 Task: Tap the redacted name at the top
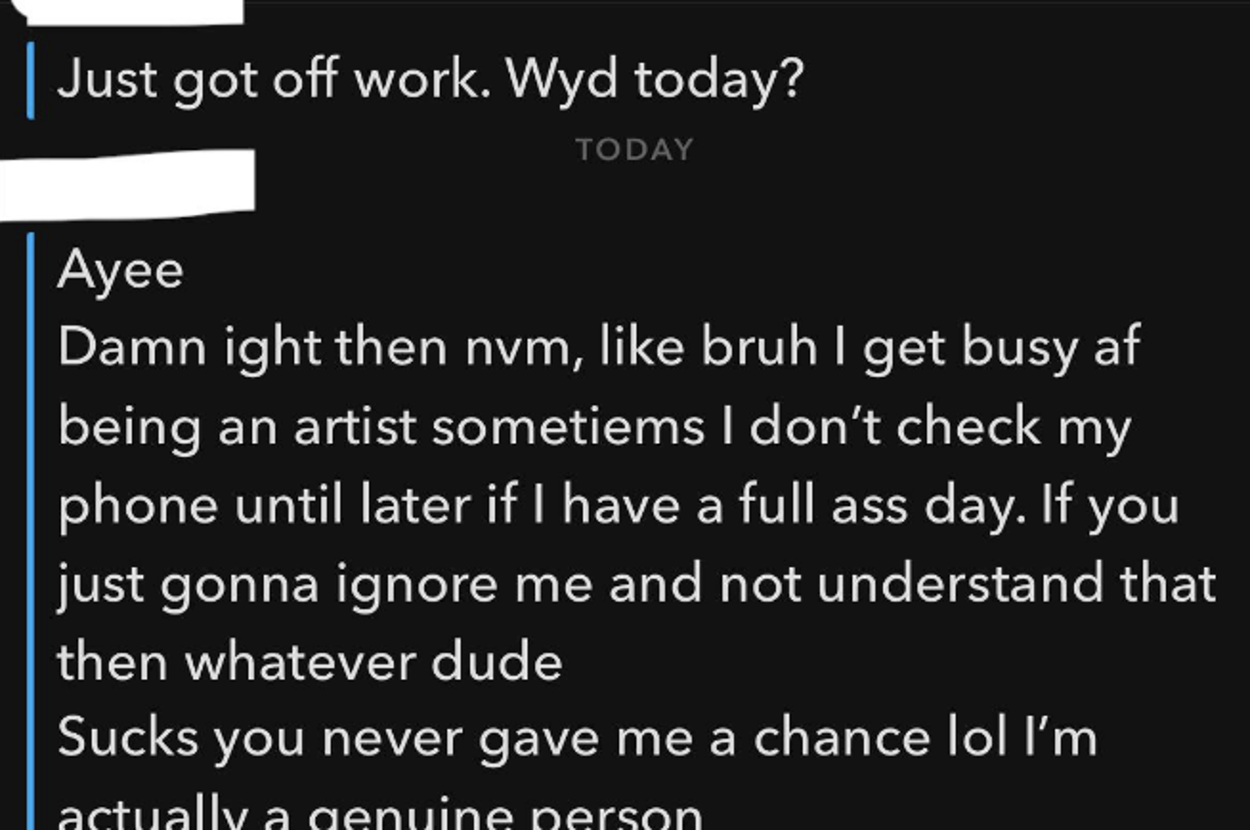[132, 11]
